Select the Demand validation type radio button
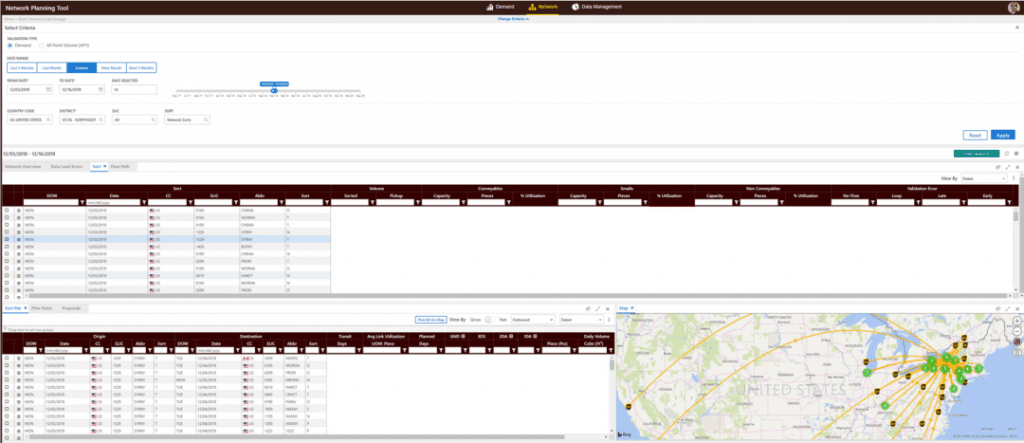 [10, 45]
